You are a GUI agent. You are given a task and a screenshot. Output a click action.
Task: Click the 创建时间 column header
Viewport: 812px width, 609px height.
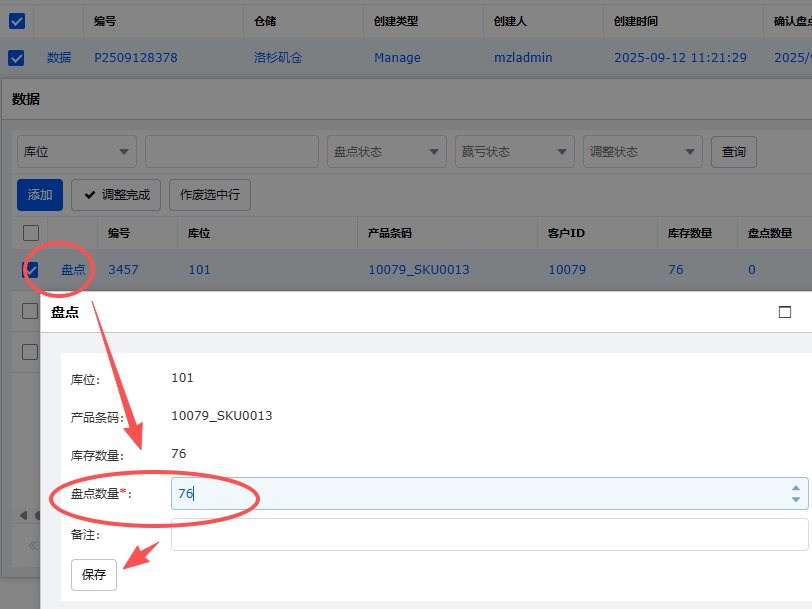coord(635,21)
